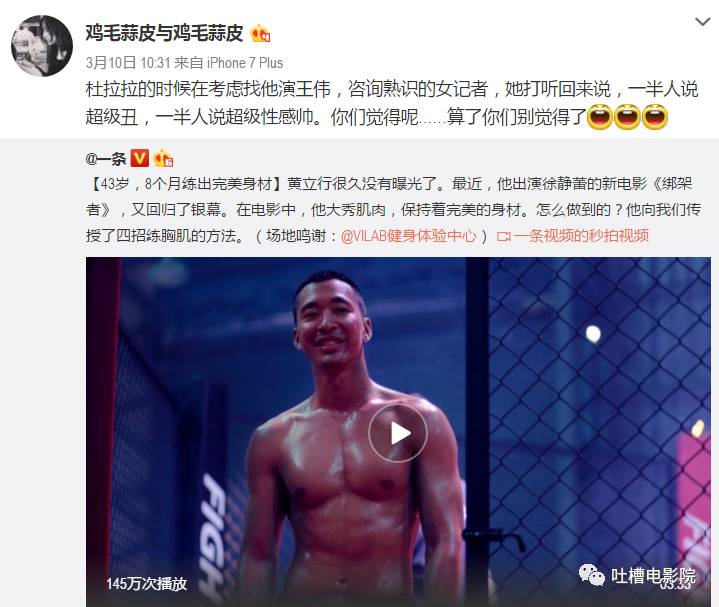The image size is (719, 607).
Task: Click the reposted headline 43岁，8个月练出完美身材
Action: point(186,184)
